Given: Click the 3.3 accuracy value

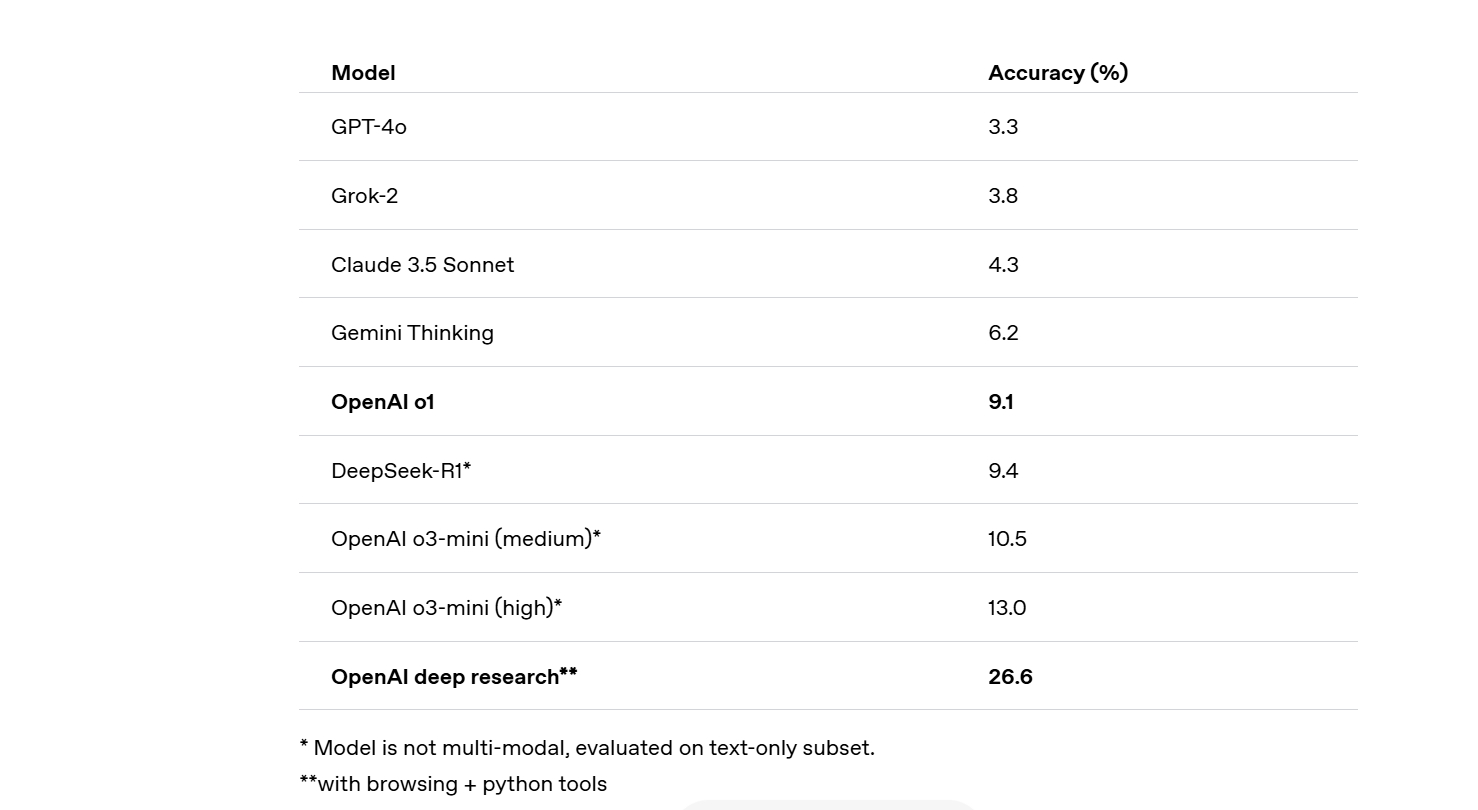Looking at the screenshot, I should pyautogui.click(x=1003, y=127).
